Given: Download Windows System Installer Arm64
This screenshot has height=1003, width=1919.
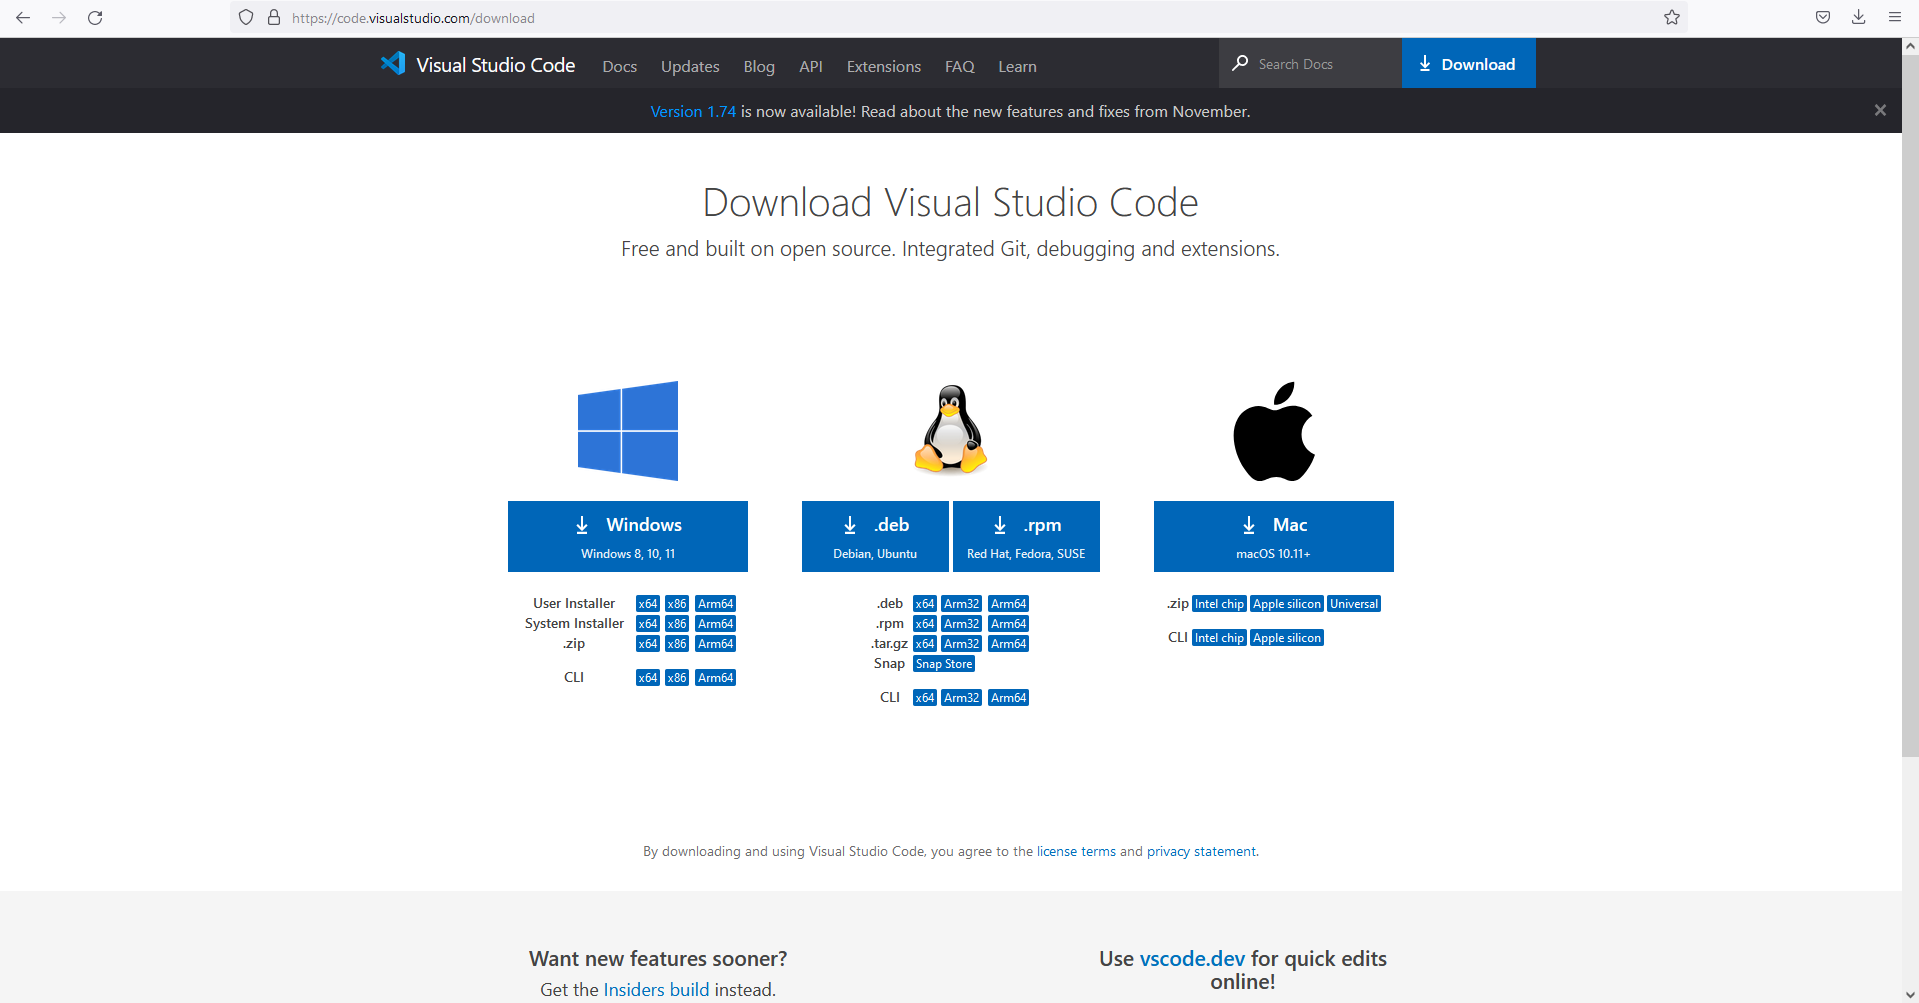Looking at the screenshot, I should (x=716, y=624).
